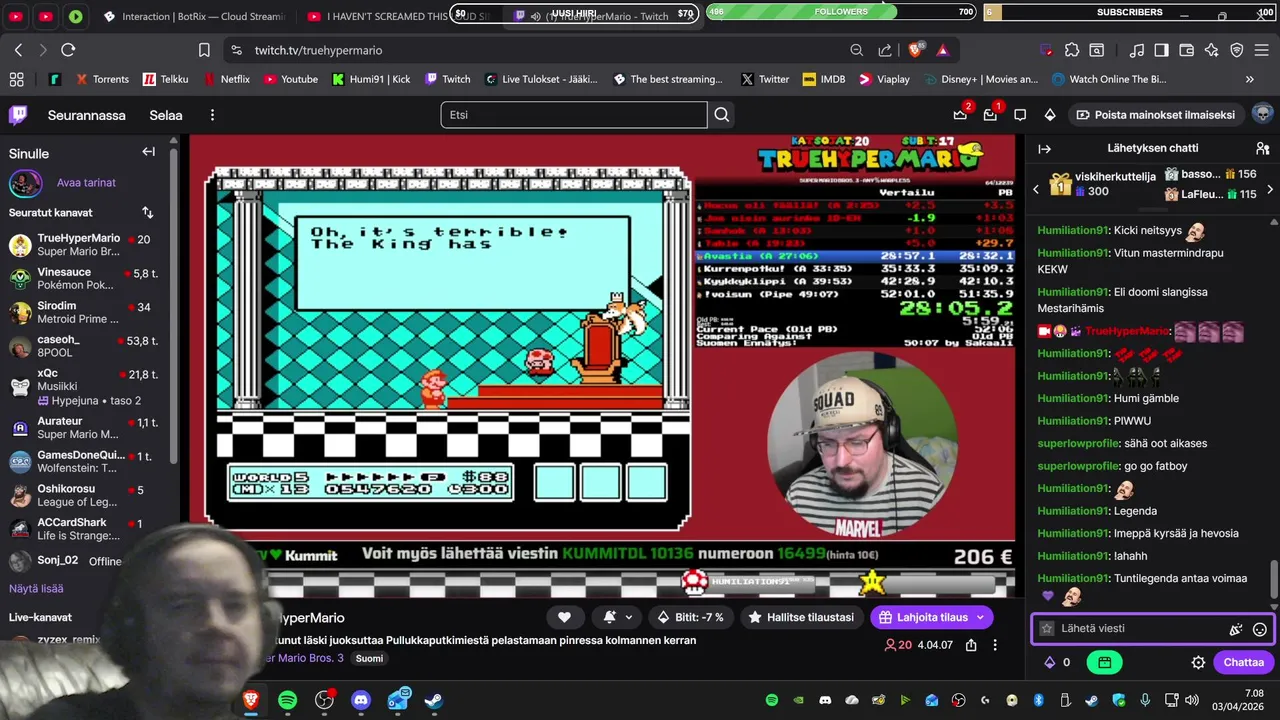This screenshot has height=720, width=1280.
Task: Open the browser playlist music note icon
Action: [1137, 50]
